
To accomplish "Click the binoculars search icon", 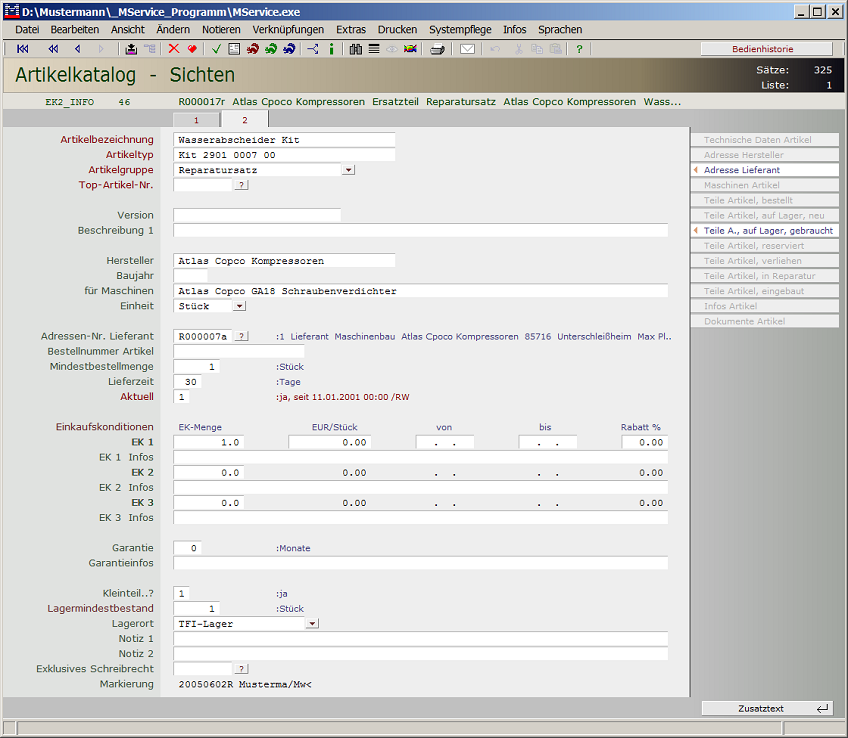I will coord(356,49).
